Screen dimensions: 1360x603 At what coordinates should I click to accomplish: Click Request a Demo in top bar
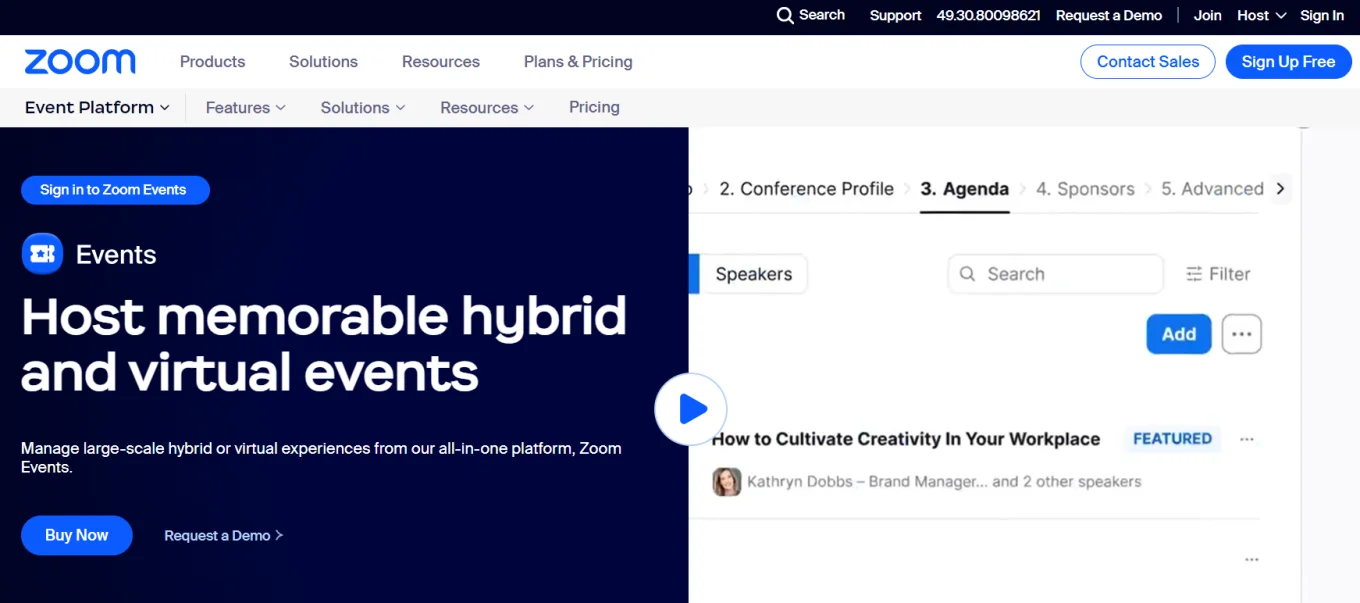[1109, 15]
